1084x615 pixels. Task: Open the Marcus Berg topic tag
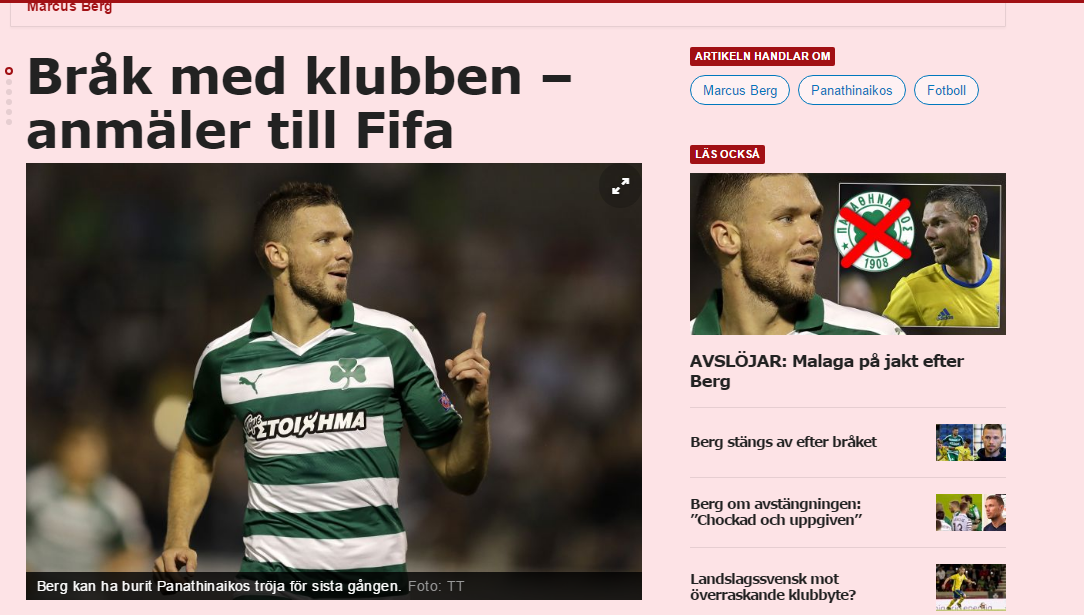point(740,91)
